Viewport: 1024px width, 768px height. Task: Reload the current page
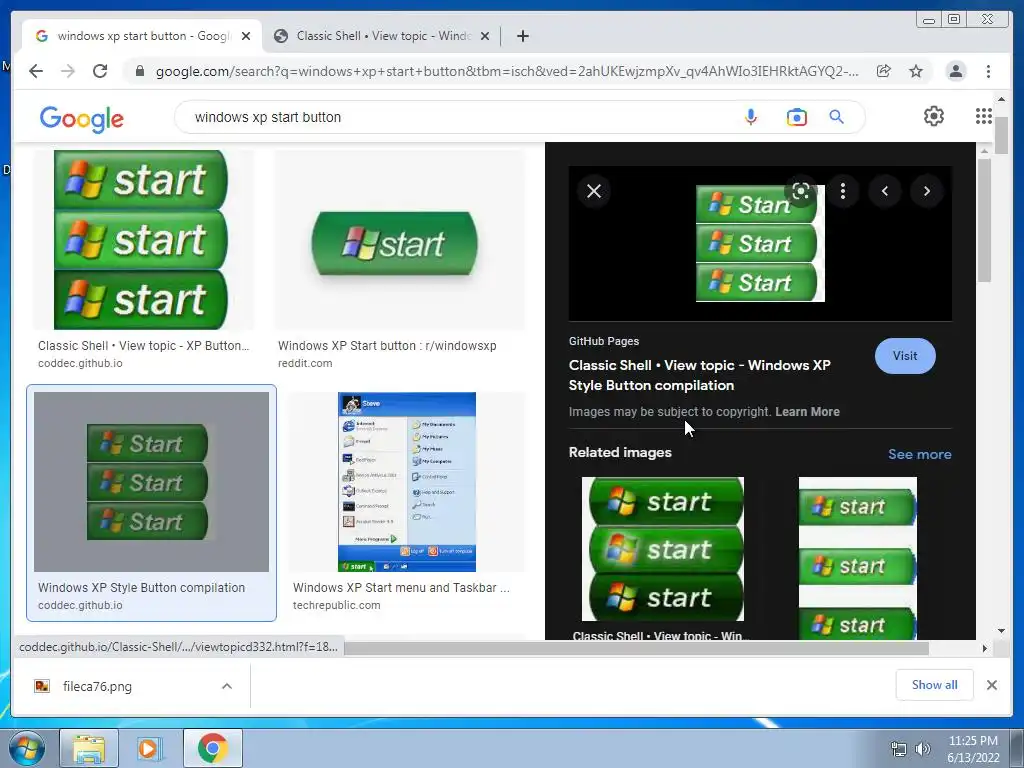(x=100, y=71)
